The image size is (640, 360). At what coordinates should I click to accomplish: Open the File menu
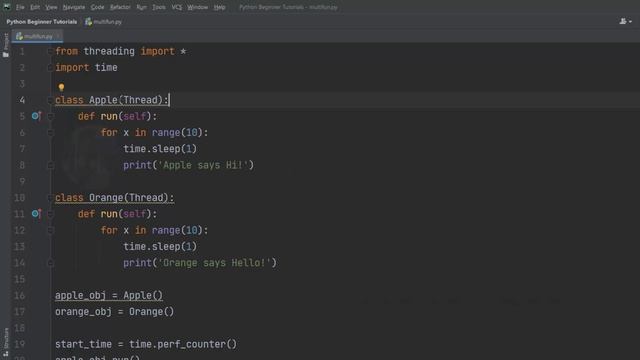point(20,7)
